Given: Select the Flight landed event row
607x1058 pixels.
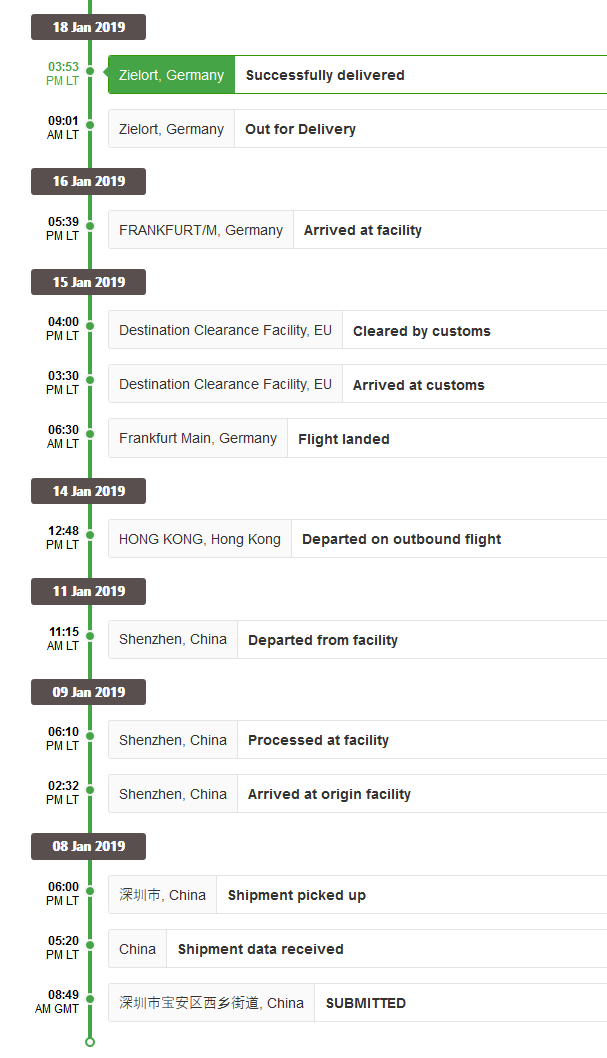Looking at the screenshot, I should [357, 438].
